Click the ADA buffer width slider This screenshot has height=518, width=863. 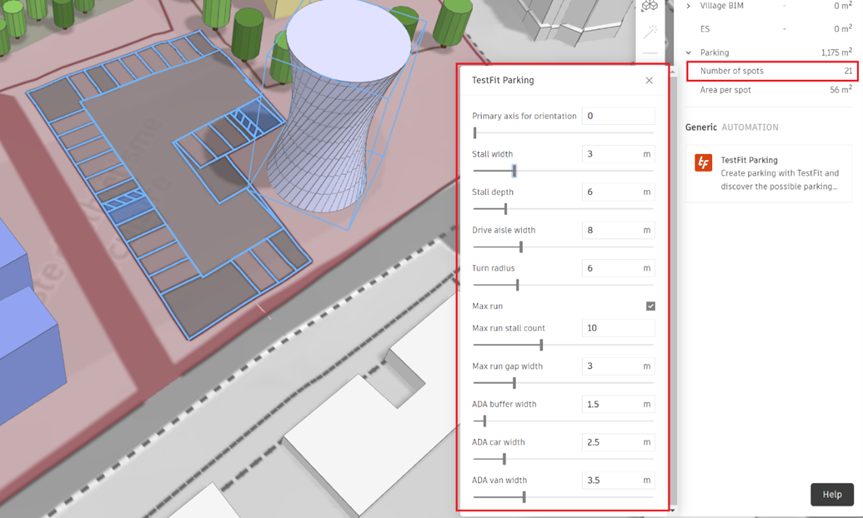click(x=563, y=421)
